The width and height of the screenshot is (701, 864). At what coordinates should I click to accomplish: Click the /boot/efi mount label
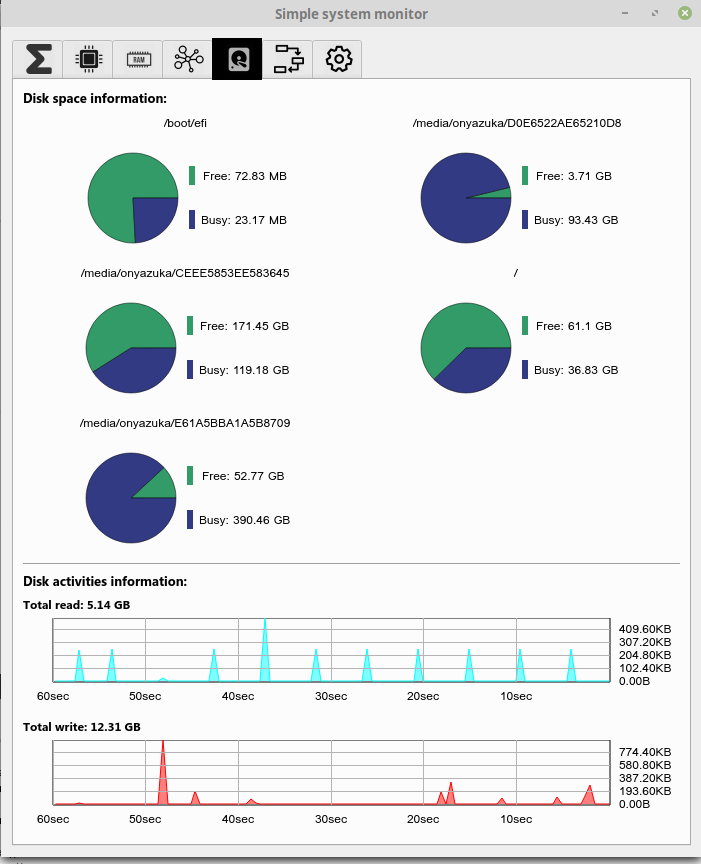pos(185,123)
